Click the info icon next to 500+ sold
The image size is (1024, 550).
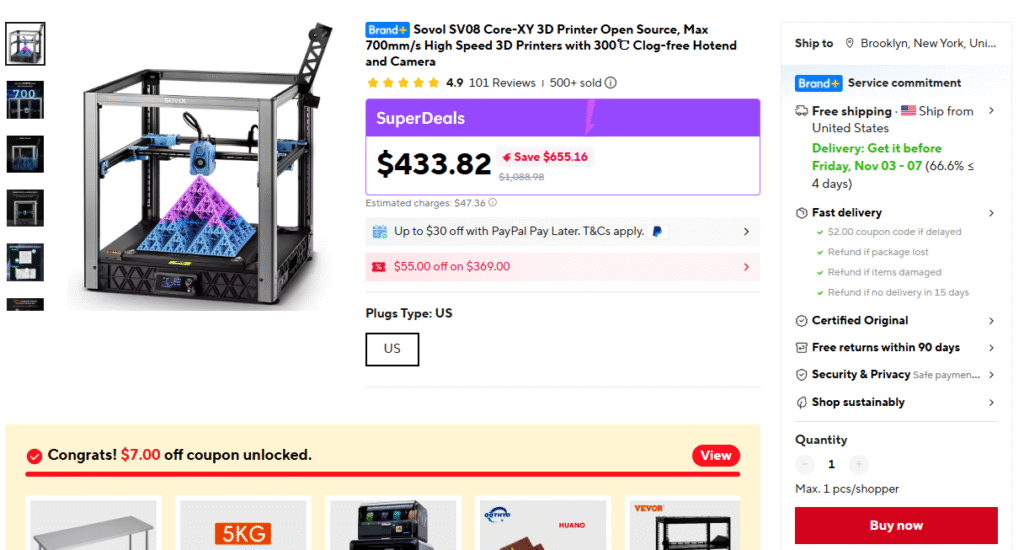tap(611, 83)
